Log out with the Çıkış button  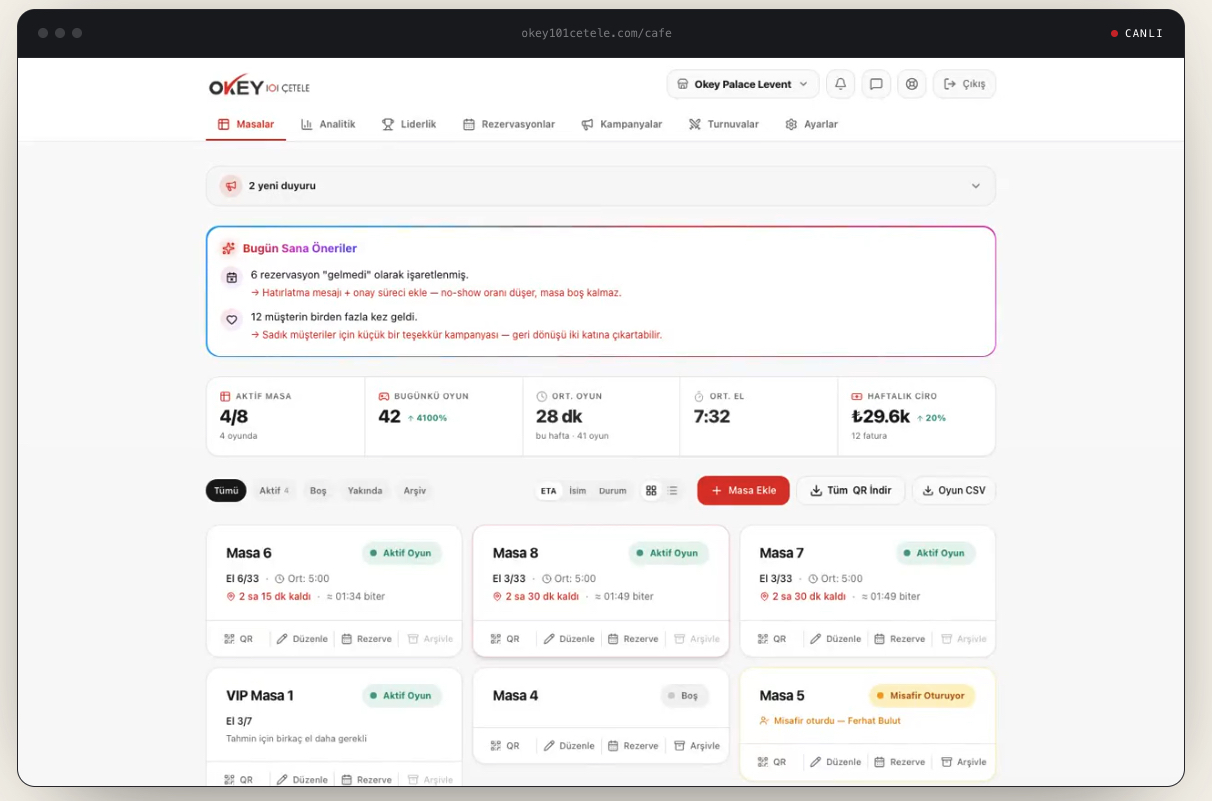(965, 84)
